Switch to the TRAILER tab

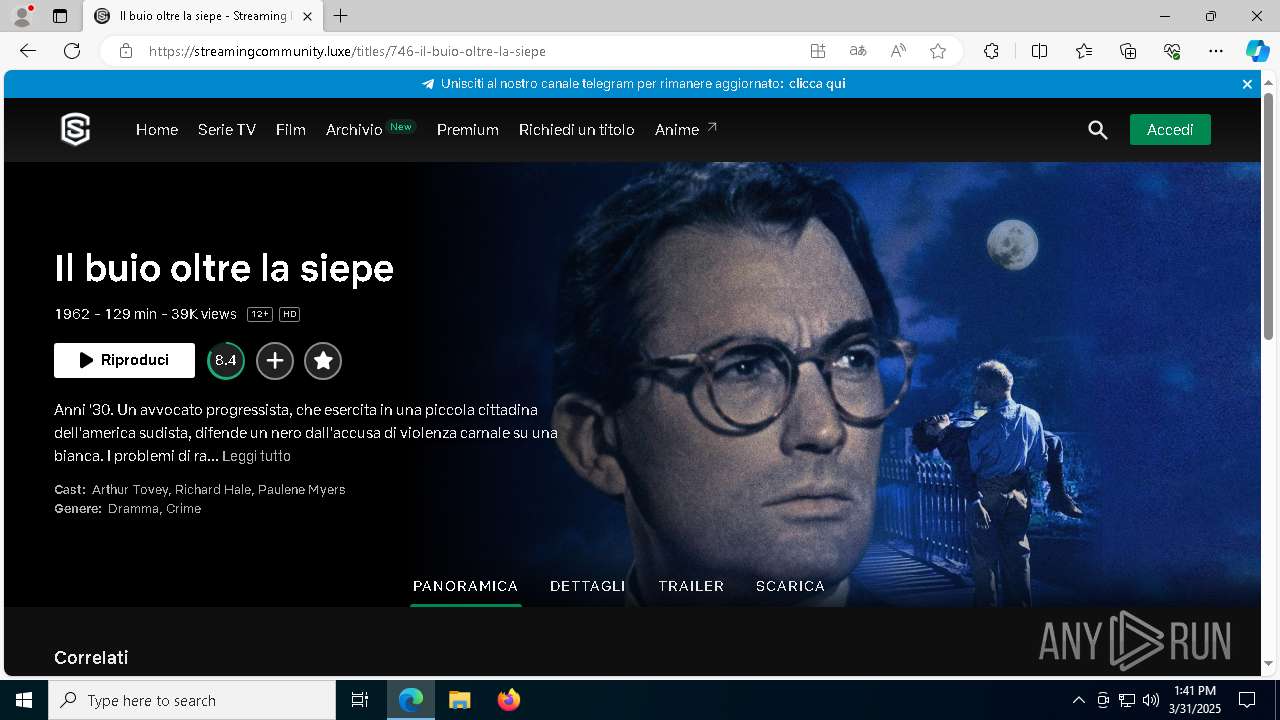click(x=691, y=586)
